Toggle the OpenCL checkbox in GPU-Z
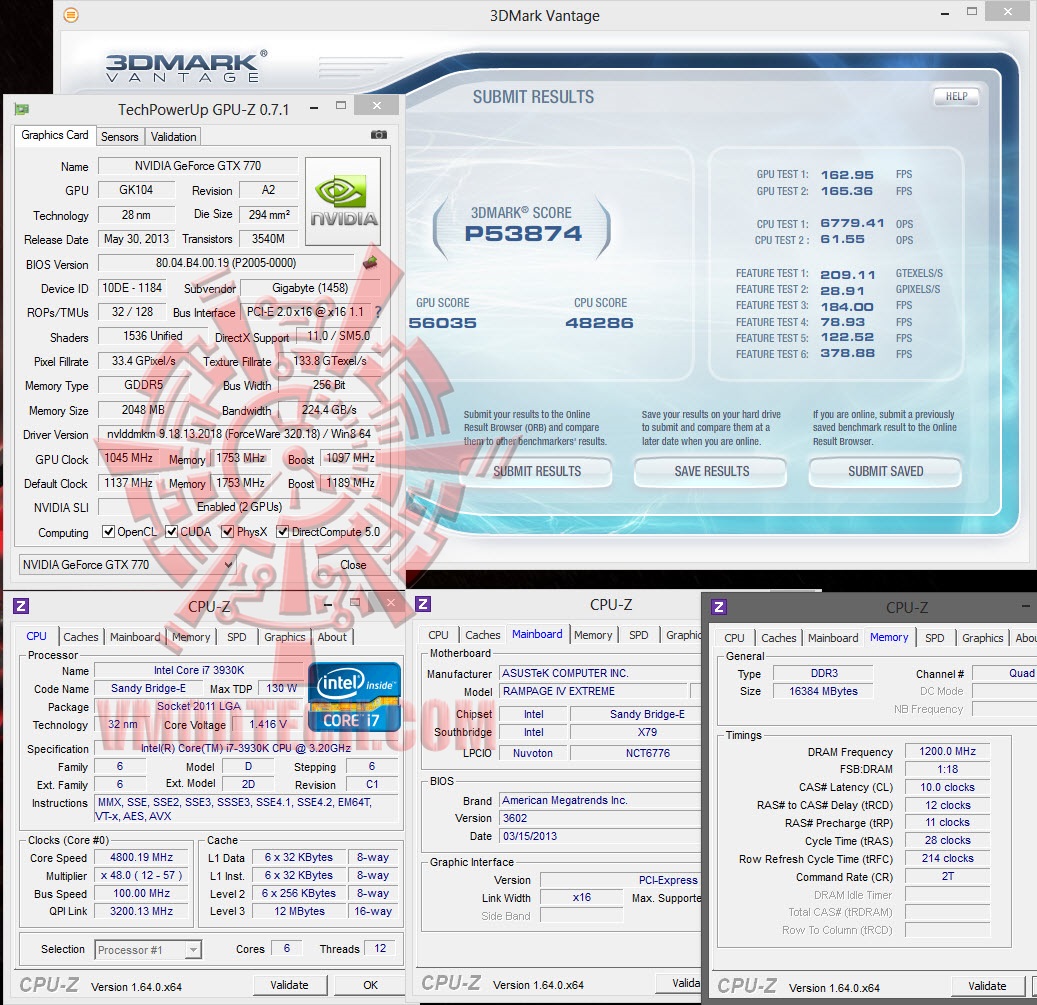The image size is (1037, 1005). (108, 532)
